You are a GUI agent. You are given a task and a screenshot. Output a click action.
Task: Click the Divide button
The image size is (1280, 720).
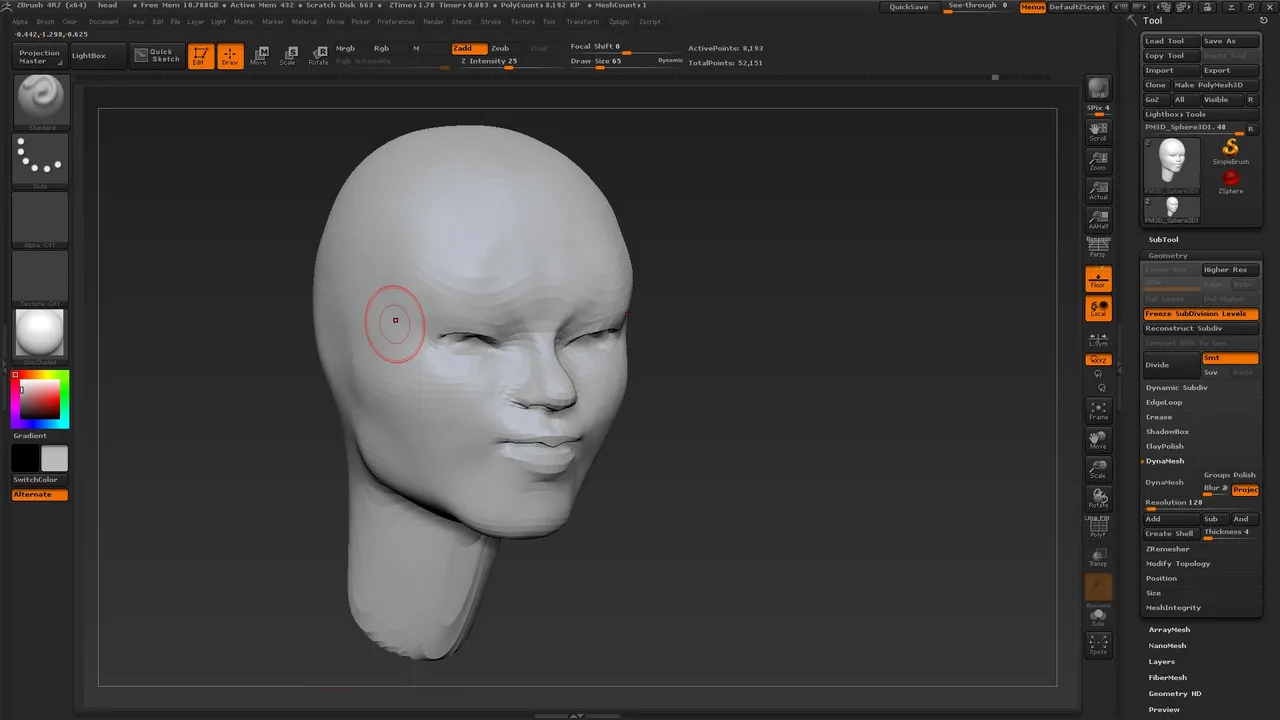(x=1172, y=365)
